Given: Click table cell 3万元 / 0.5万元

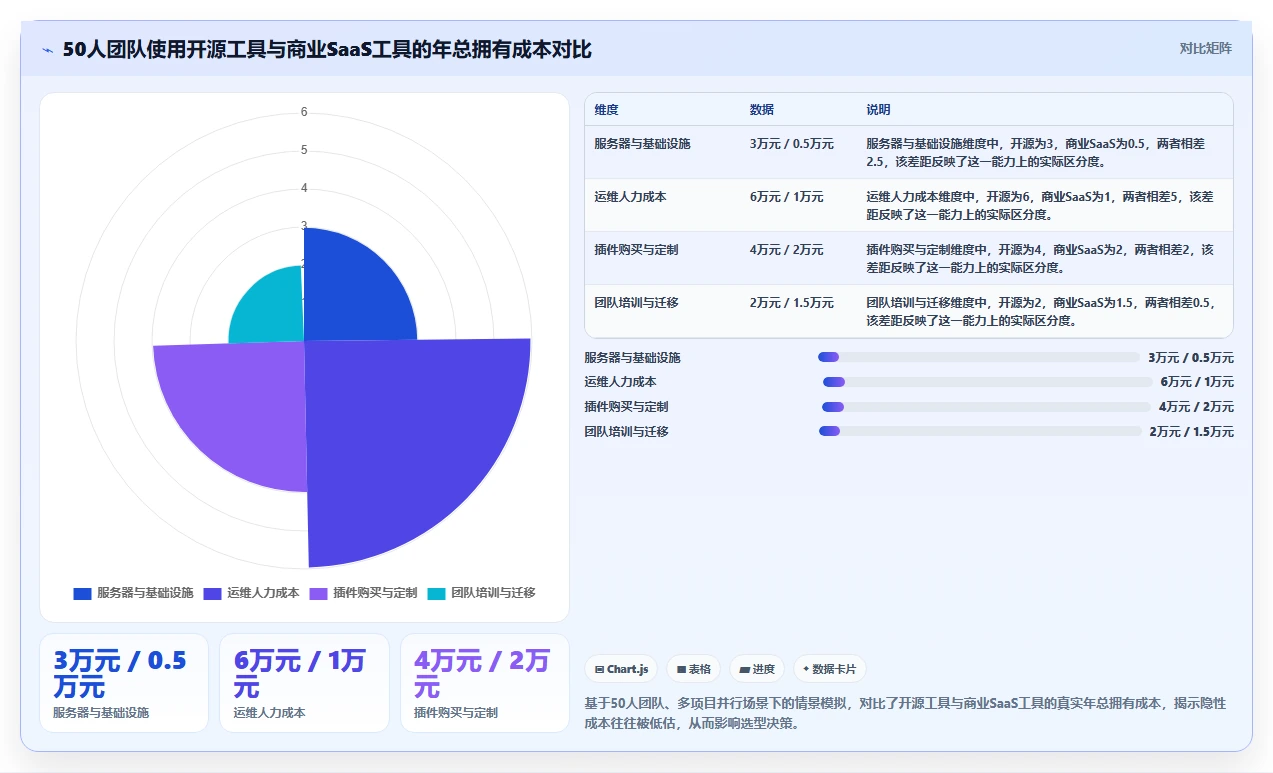Looking at the screenshot, I should pos(792,144).
